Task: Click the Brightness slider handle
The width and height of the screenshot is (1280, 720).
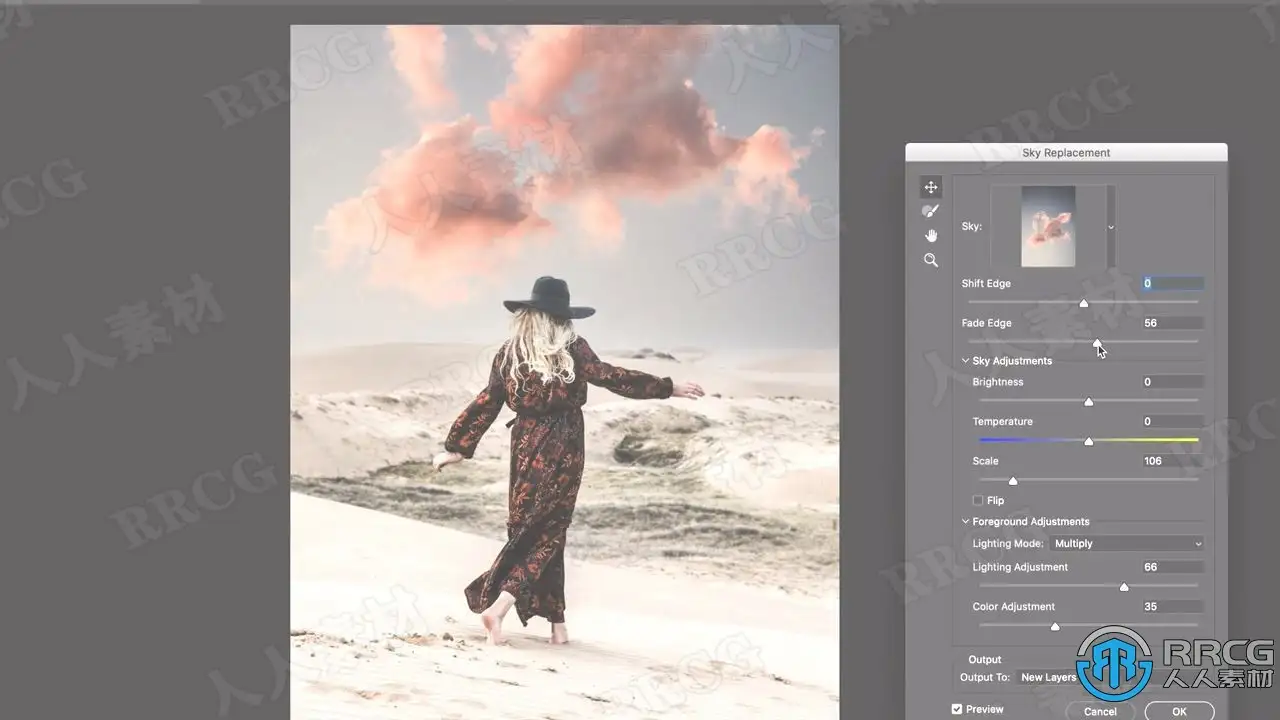Action: [x=1088, y=402]
